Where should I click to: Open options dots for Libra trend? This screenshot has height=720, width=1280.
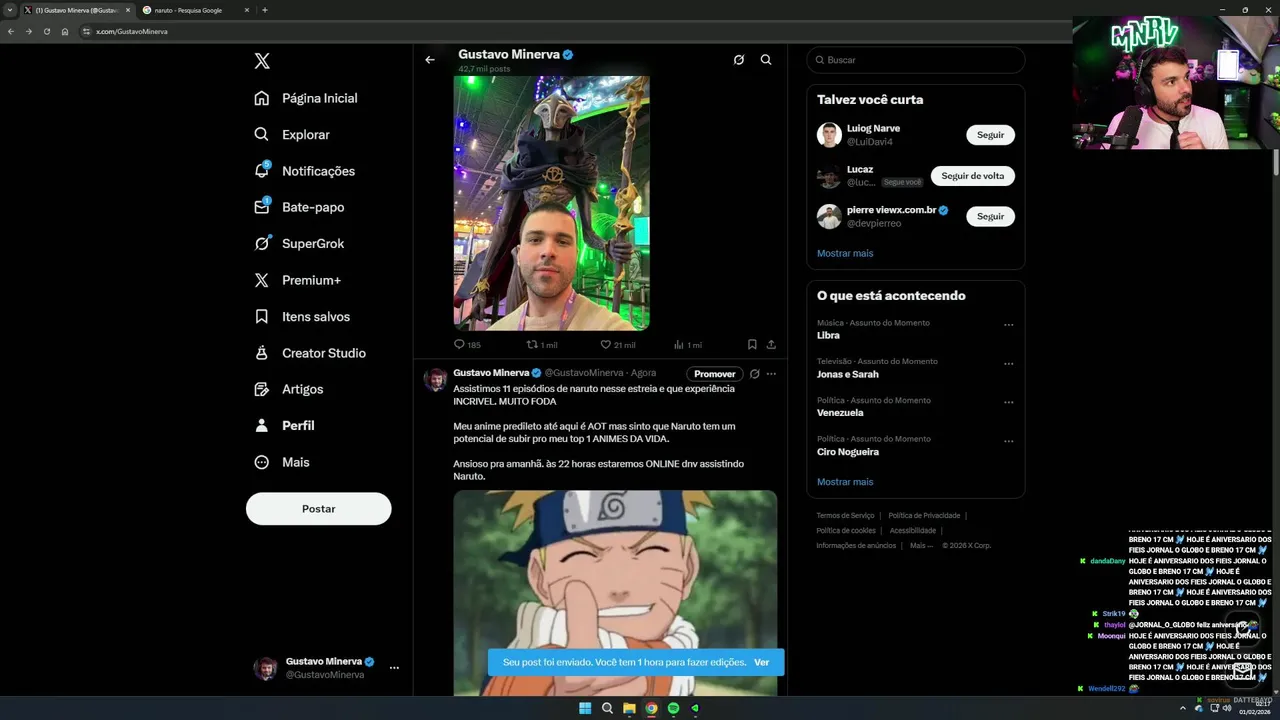click(x=1008, y=325)
